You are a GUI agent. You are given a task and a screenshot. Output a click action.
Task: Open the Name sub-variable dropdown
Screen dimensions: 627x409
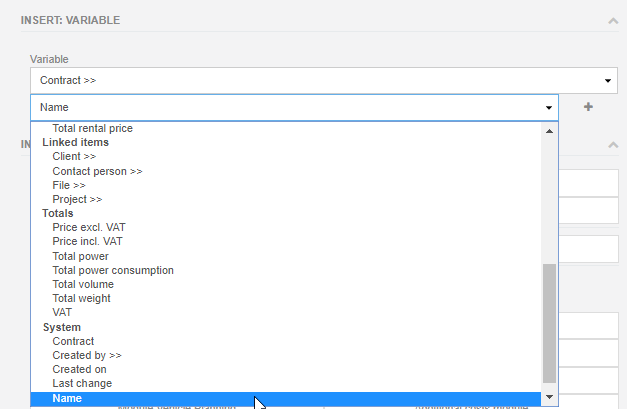[x=294, y=108]
